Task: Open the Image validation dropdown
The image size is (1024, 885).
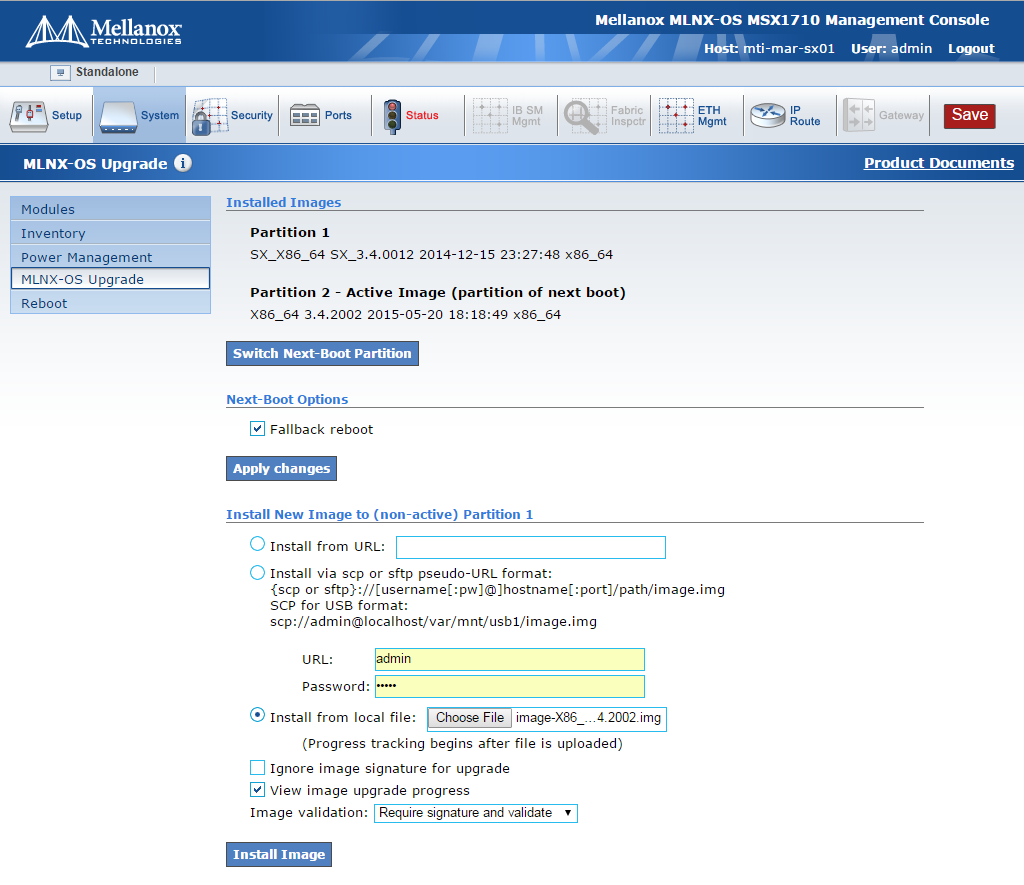Action: pyautogui.click(x=476, y=813)
